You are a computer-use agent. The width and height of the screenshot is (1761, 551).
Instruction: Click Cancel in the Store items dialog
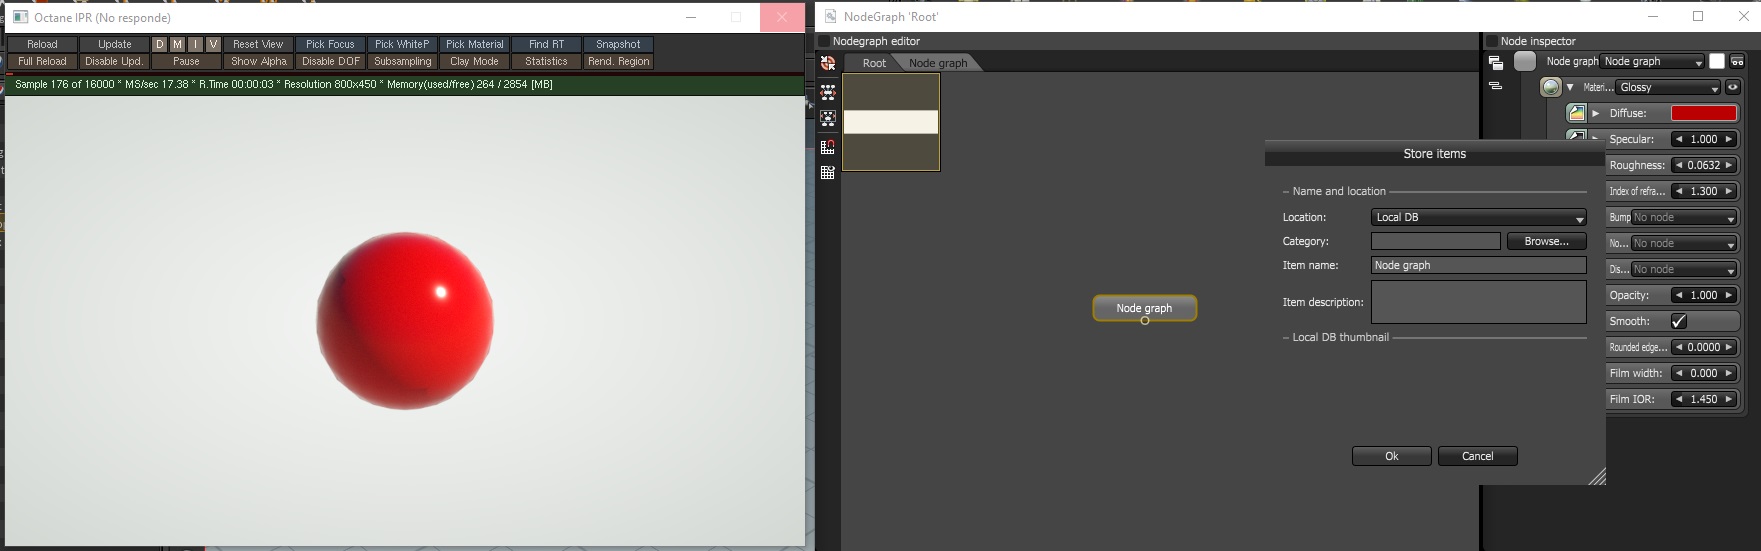(1478, 456)
